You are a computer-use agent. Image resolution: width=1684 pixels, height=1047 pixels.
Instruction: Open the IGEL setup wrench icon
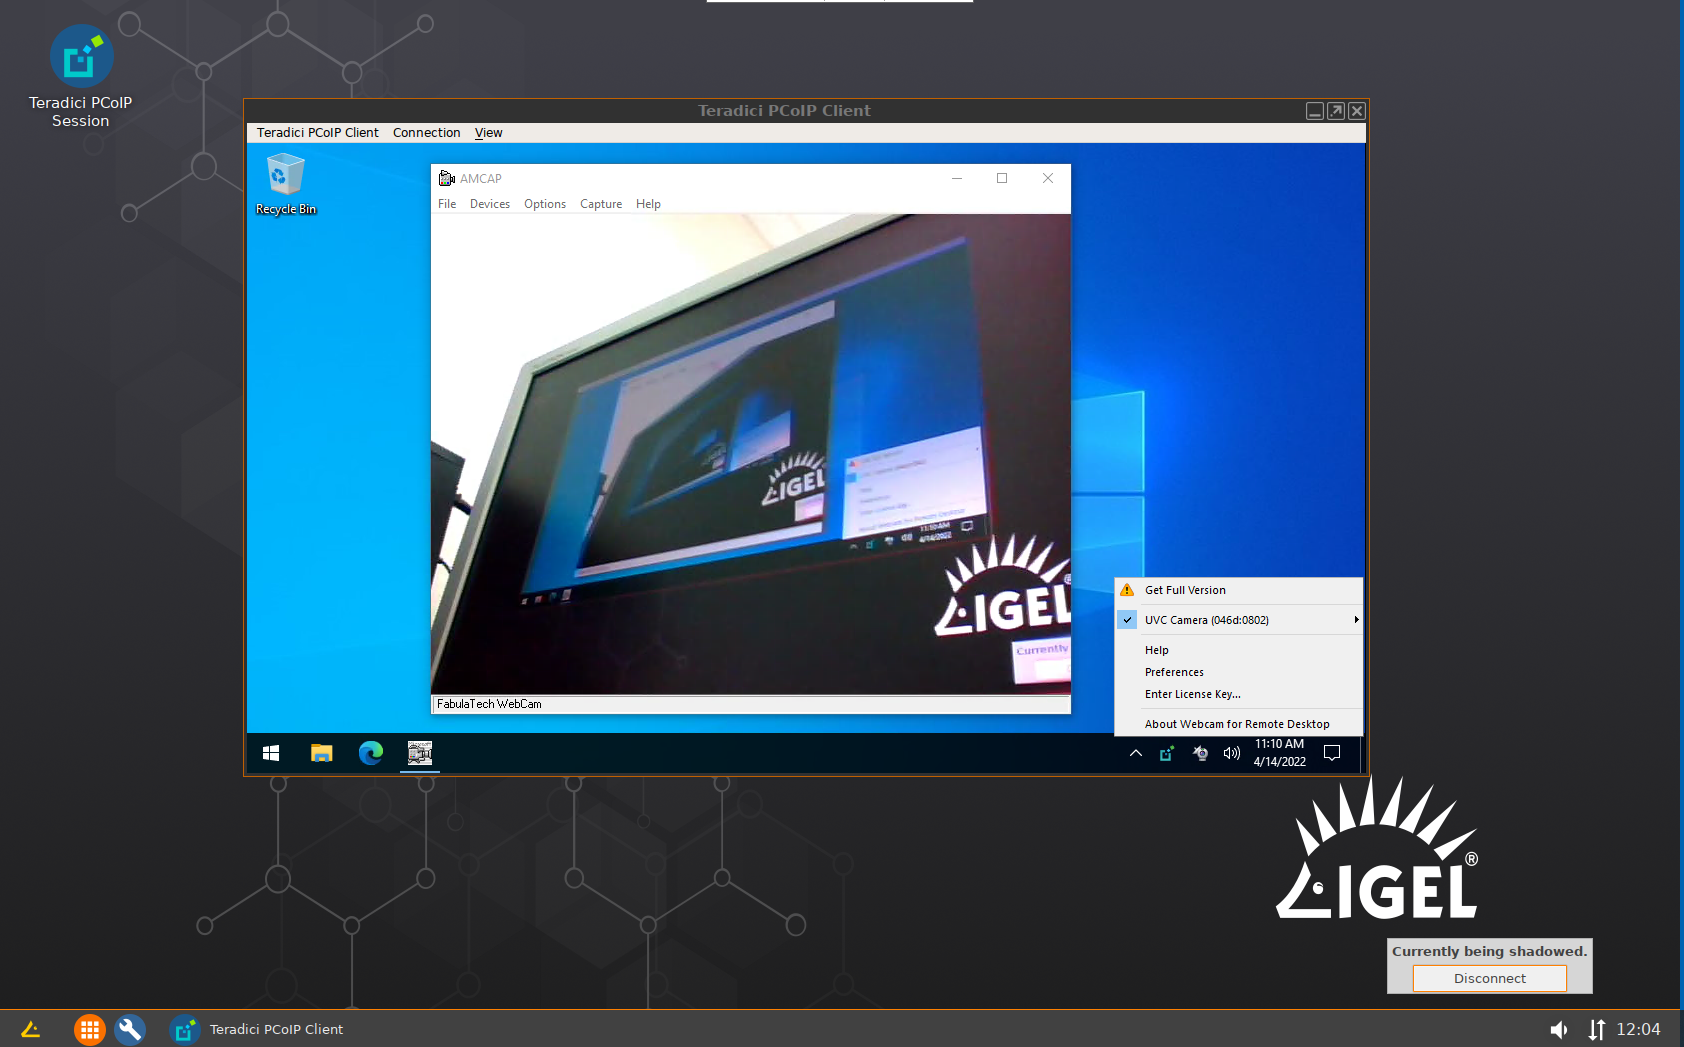(130, 1029)
